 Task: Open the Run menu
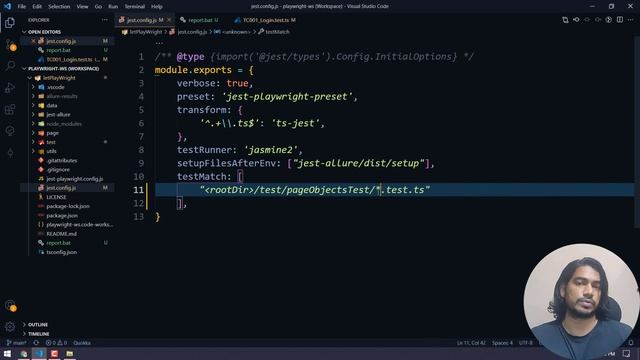[x=113, y=7]
